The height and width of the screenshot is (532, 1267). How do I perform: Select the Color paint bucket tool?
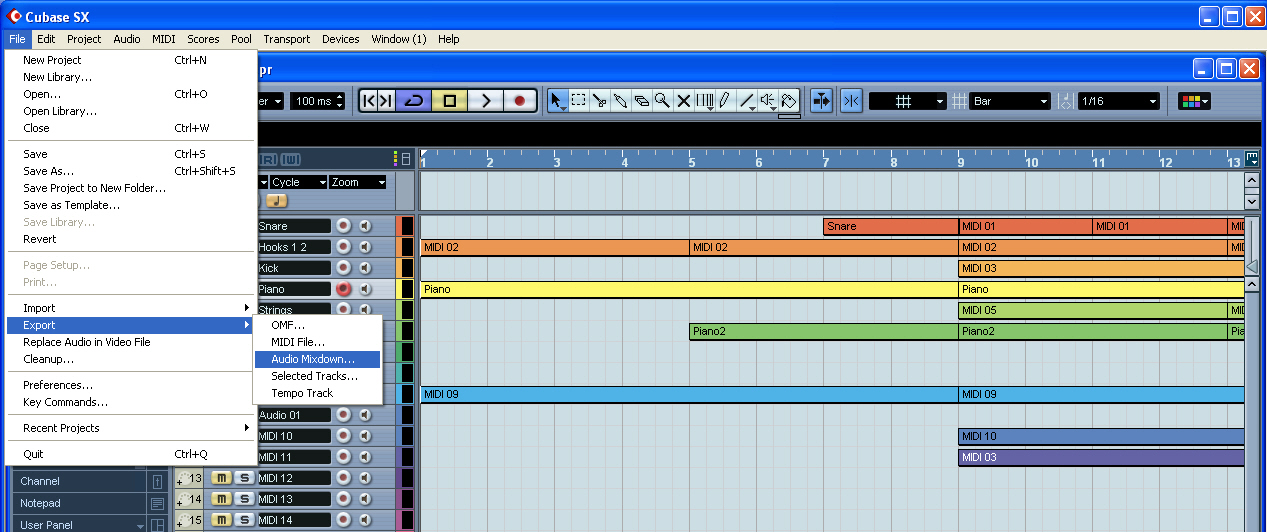pyautogui.click(x=788, y=101)
